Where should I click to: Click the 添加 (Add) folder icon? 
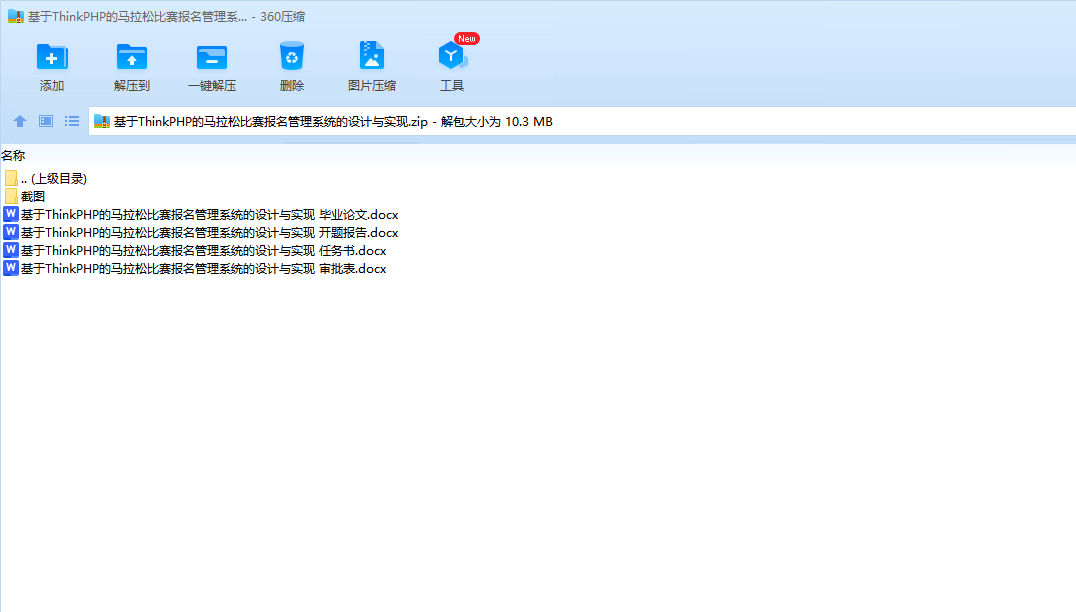(52, 57)
